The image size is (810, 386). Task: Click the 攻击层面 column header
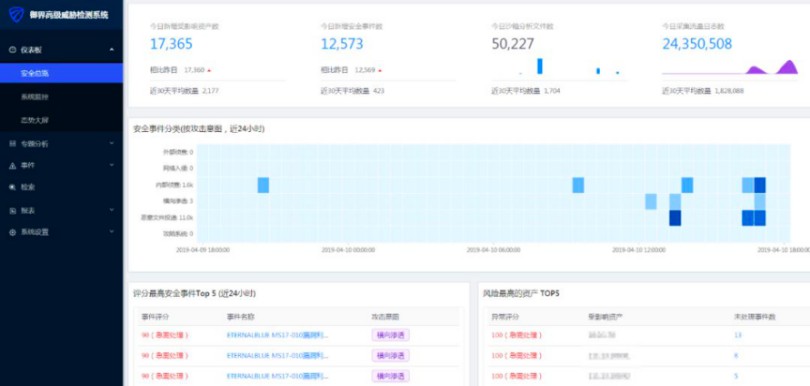385,316
